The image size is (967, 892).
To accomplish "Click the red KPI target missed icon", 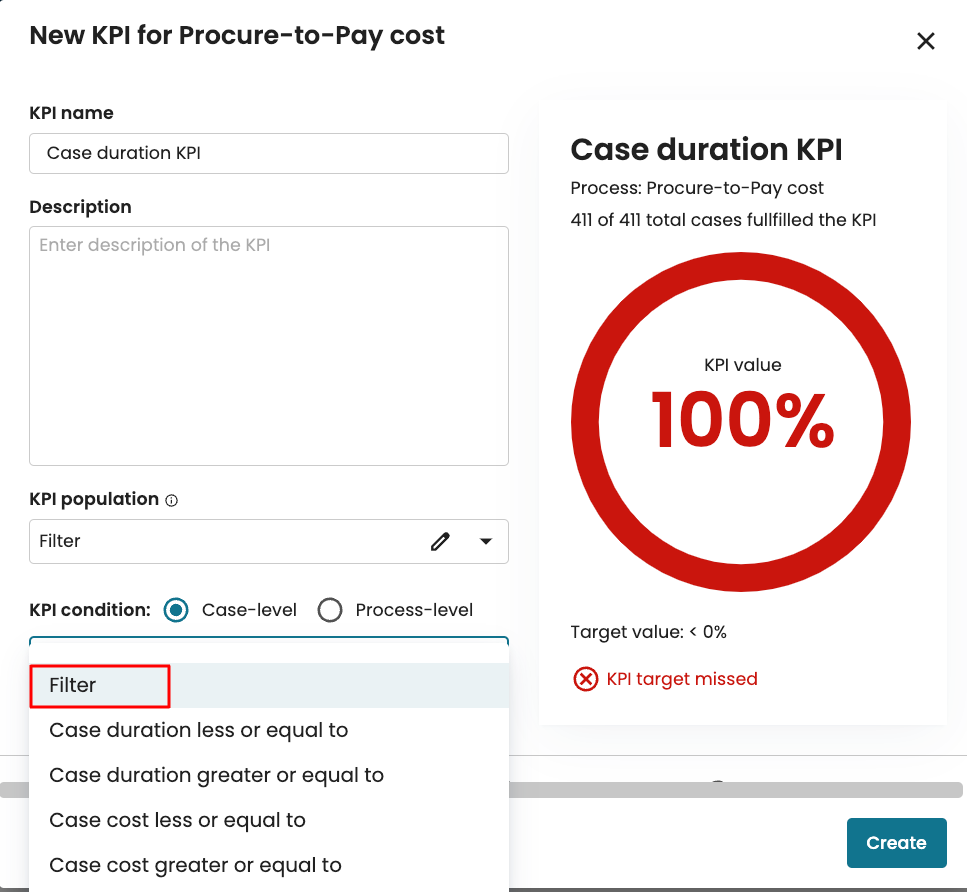I will 585,679.
